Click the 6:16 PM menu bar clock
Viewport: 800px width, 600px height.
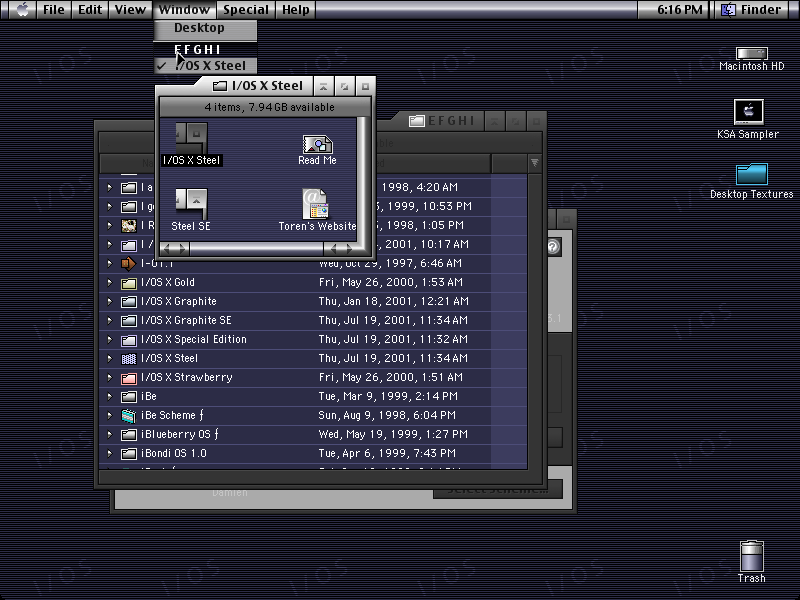coord(680,10)
